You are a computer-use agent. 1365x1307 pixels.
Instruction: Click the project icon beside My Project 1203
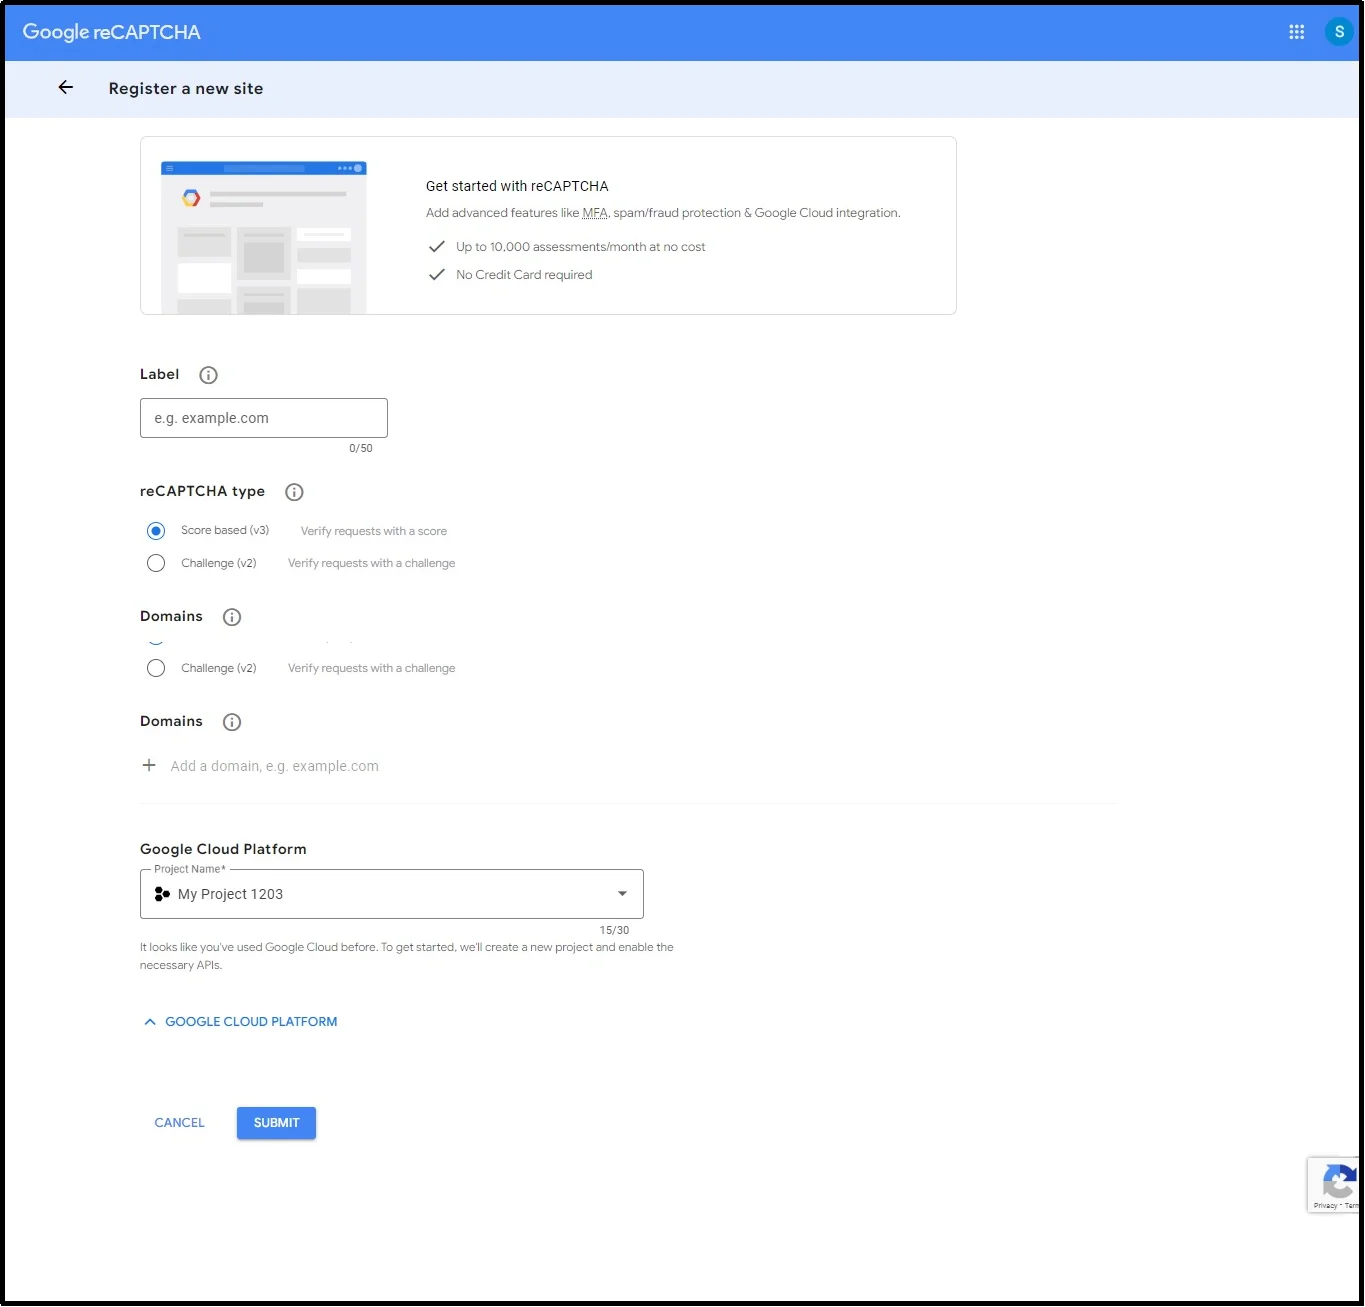(x=161, y=894)
